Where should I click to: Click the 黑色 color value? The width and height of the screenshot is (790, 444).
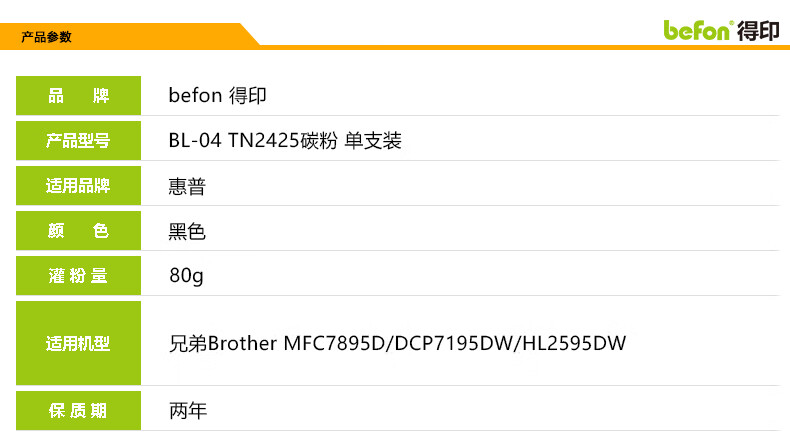(x=187, y=231)
